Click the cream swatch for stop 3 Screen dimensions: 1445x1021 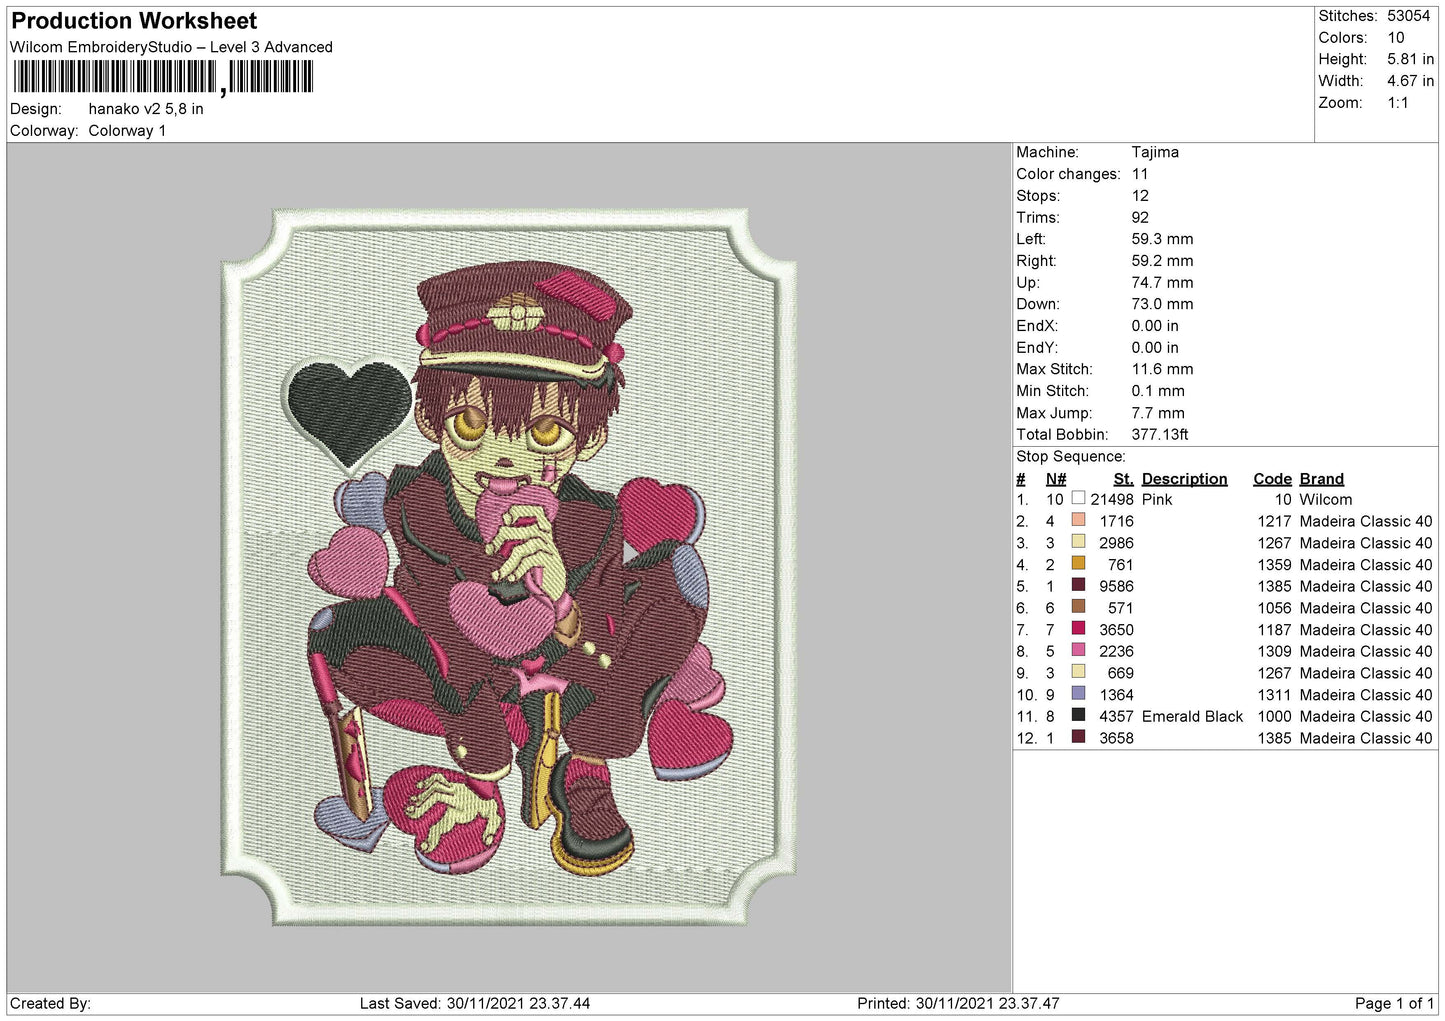1078,542
